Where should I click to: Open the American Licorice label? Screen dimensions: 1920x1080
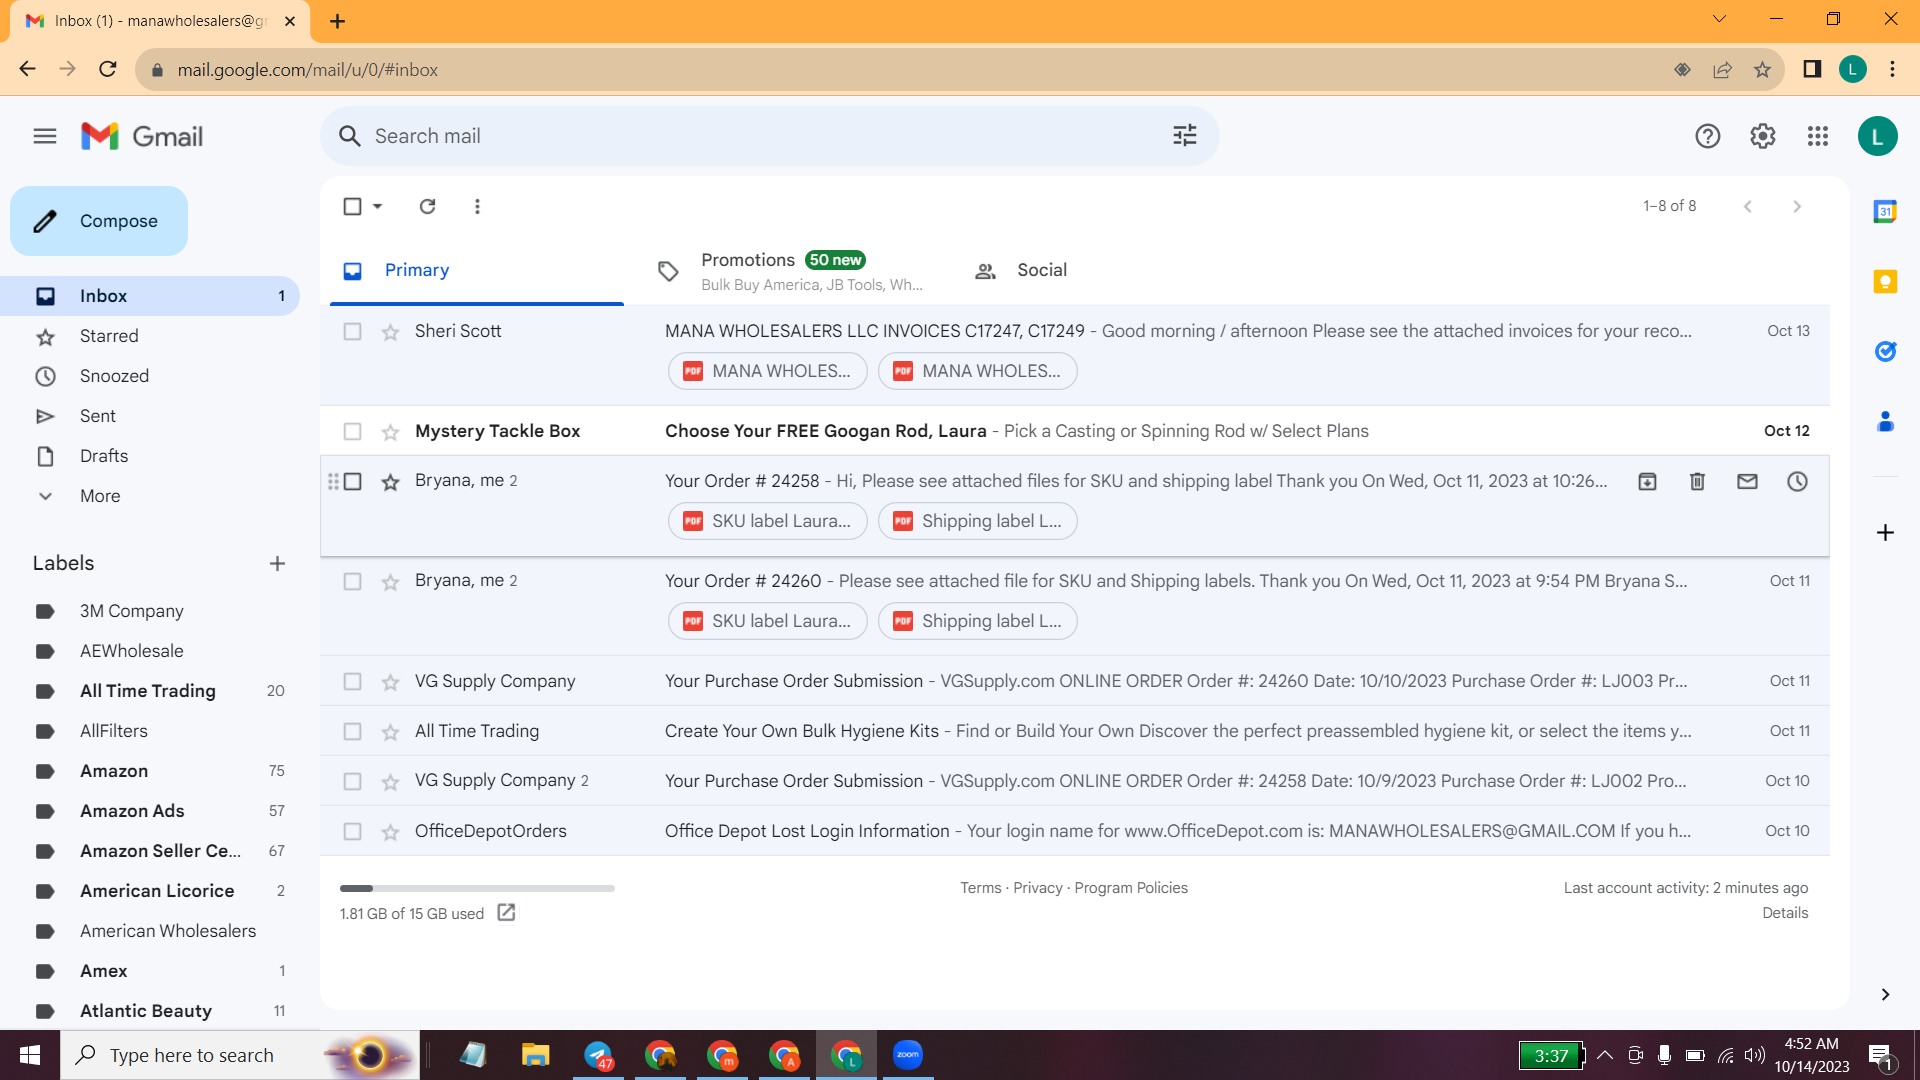point(157,891)
